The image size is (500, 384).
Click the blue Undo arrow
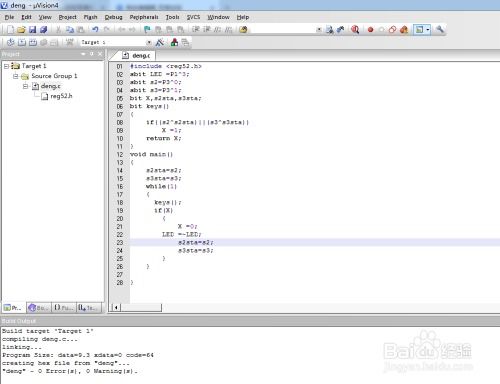pos(95,30)
